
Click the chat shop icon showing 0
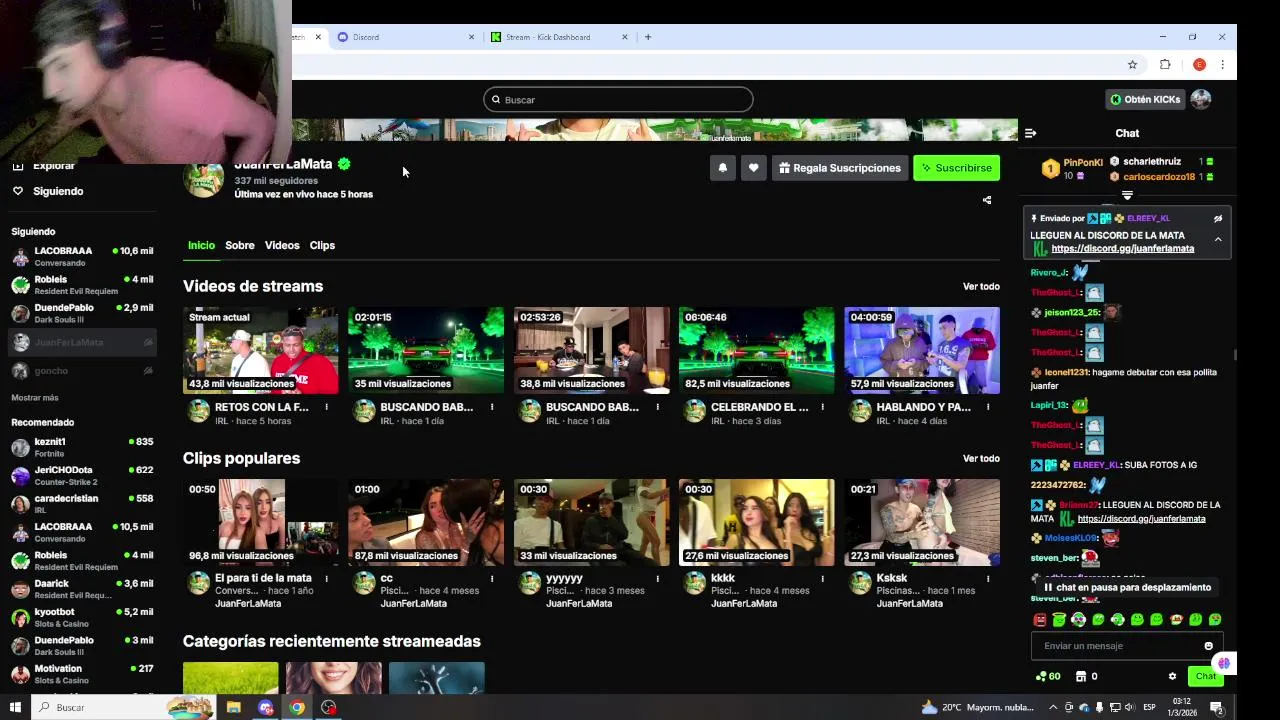1086,676
